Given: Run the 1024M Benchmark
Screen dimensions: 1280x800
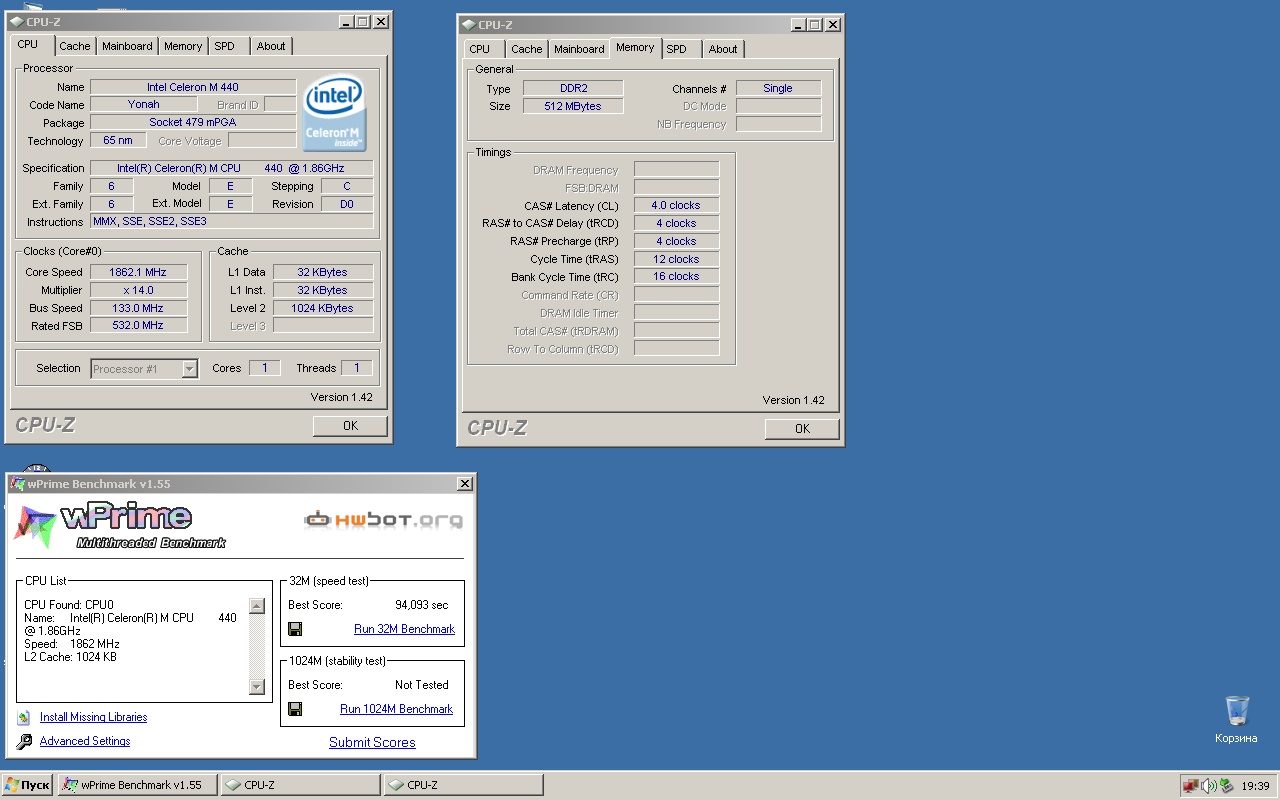Looking at the screenshot, I should pos(396,709).
